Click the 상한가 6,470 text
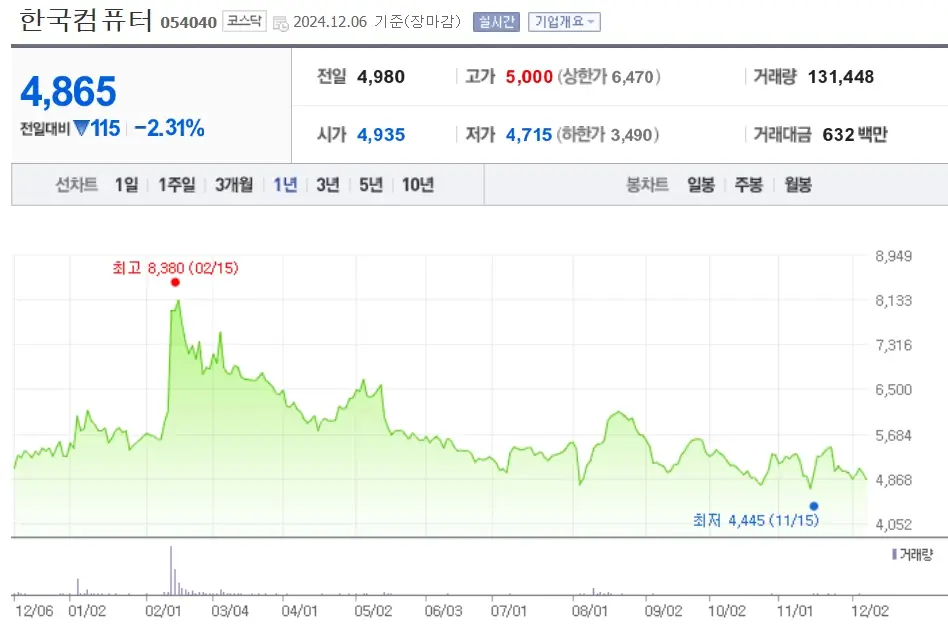 [x=609, y=77]
